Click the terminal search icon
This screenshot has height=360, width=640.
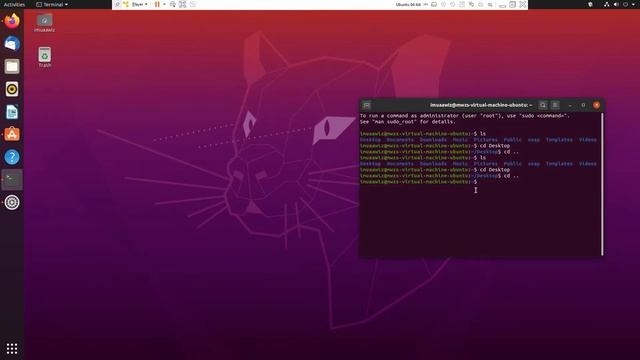[x=542, y=105]
